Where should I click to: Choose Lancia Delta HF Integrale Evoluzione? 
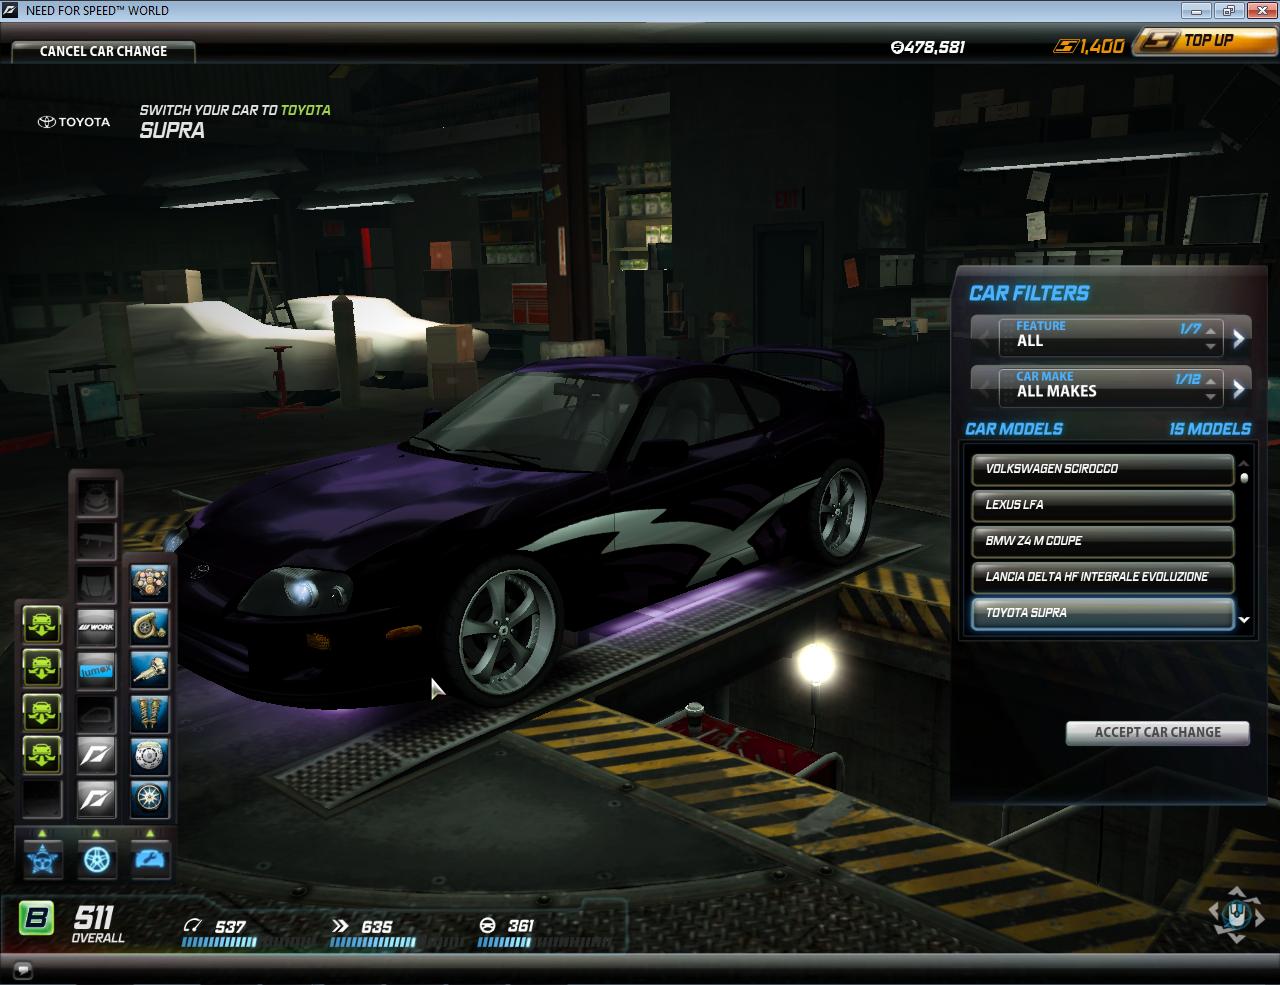pyautogui.click(x=1102, y=577)
